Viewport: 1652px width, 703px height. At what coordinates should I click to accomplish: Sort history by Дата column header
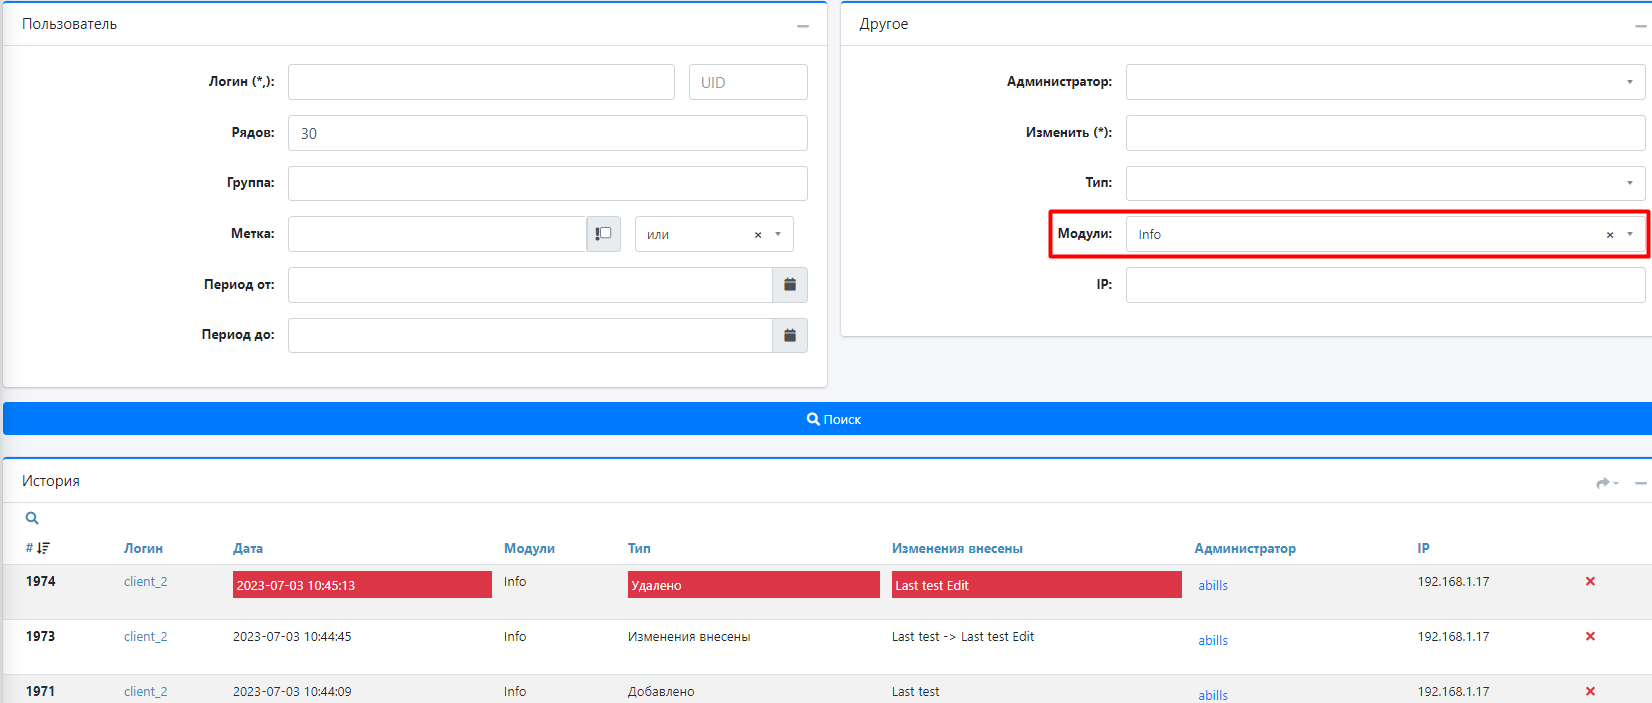248,548
